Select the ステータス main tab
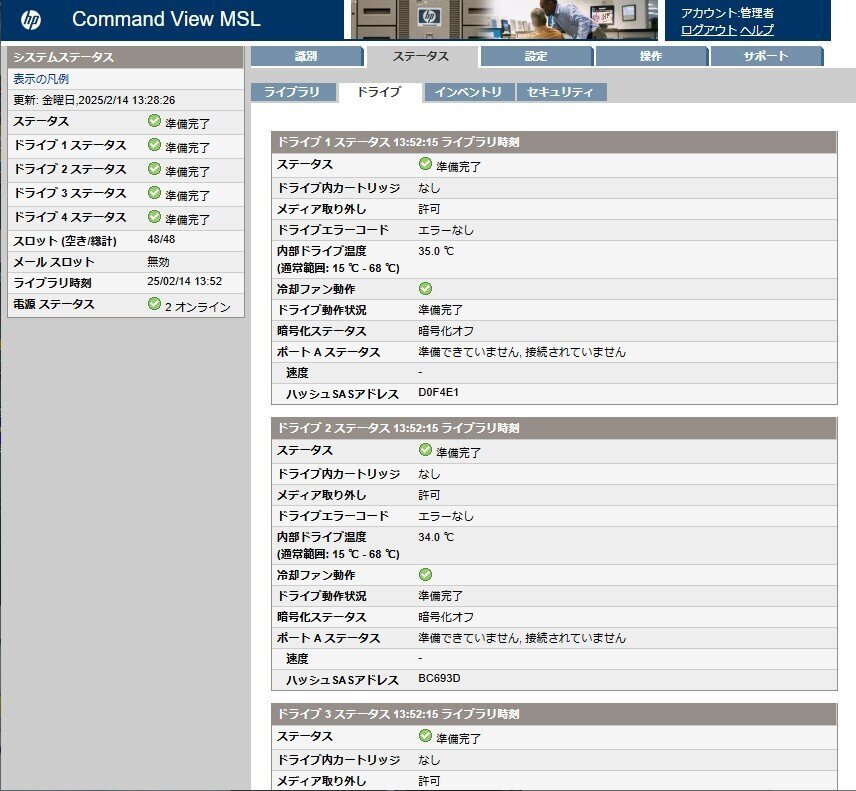This screenshot has height=791, width=856. (421, 56)
